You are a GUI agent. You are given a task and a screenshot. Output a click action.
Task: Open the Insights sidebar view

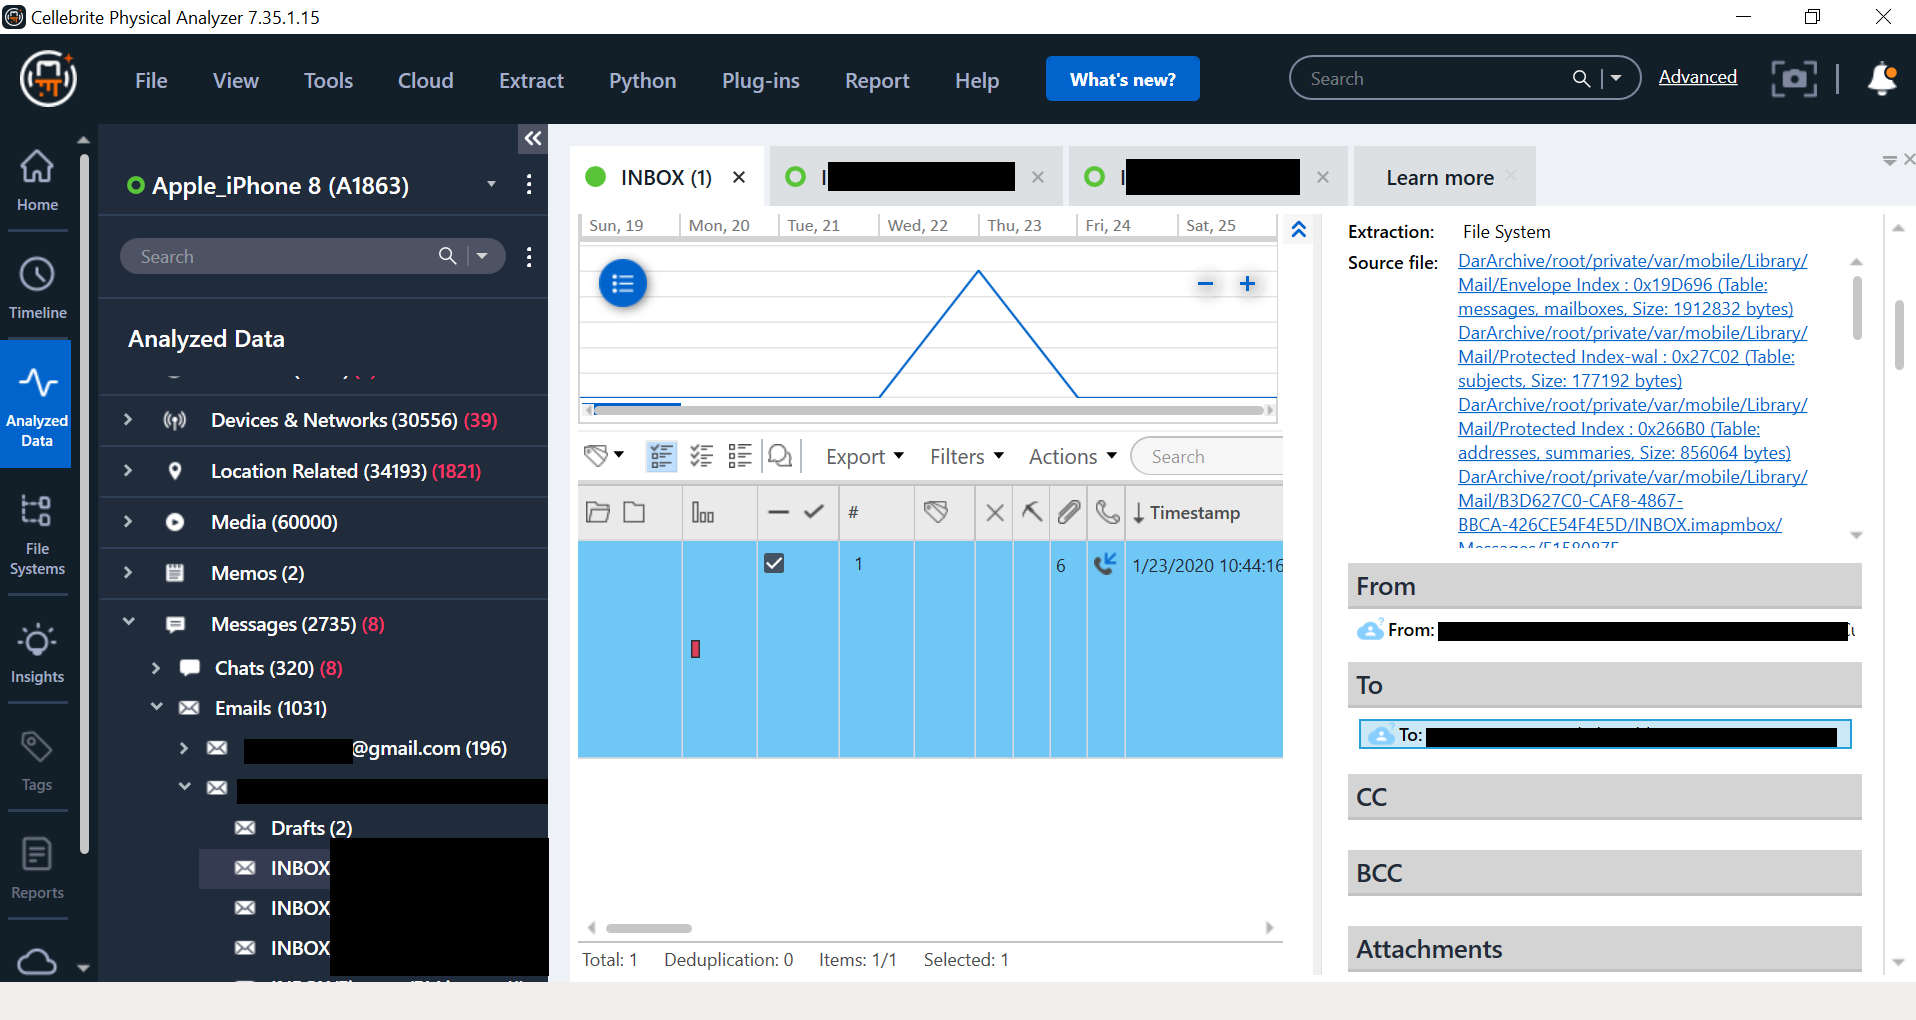coord(37,653)
